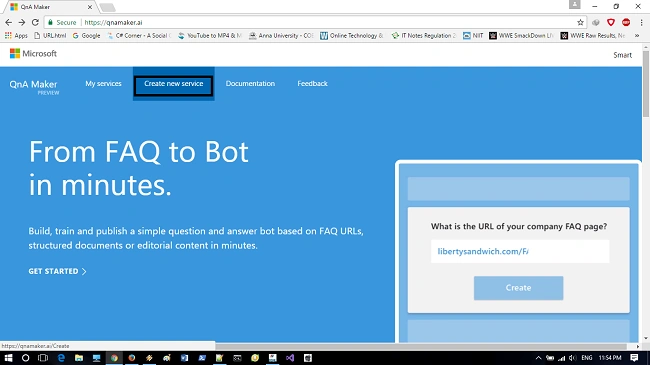Open the WWE Raw Results bookmark

(593, 36)
